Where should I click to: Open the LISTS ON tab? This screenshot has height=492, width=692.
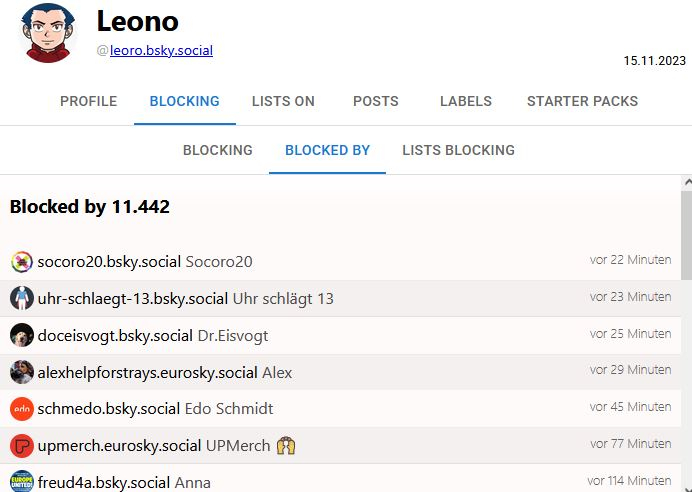[283, 101]
